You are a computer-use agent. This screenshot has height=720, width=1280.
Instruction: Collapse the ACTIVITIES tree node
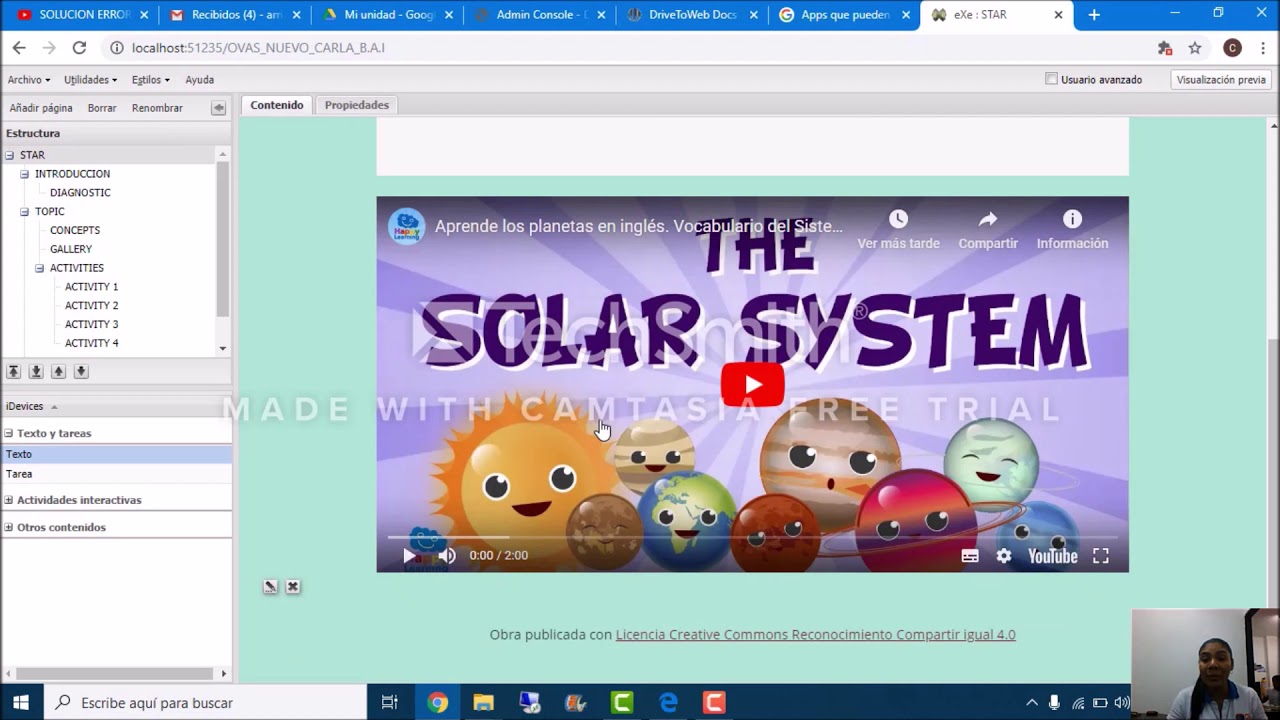[x=40, y=268]
